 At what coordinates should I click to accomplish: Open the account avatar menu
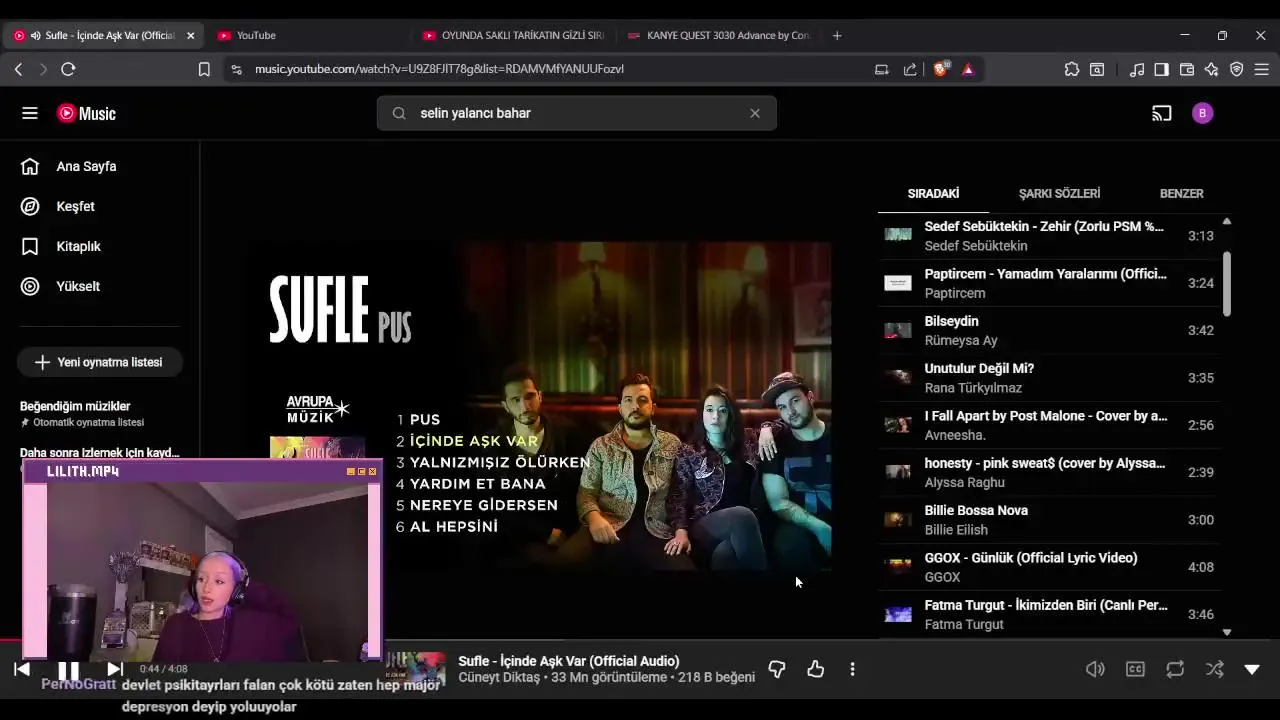[1203, 113]
